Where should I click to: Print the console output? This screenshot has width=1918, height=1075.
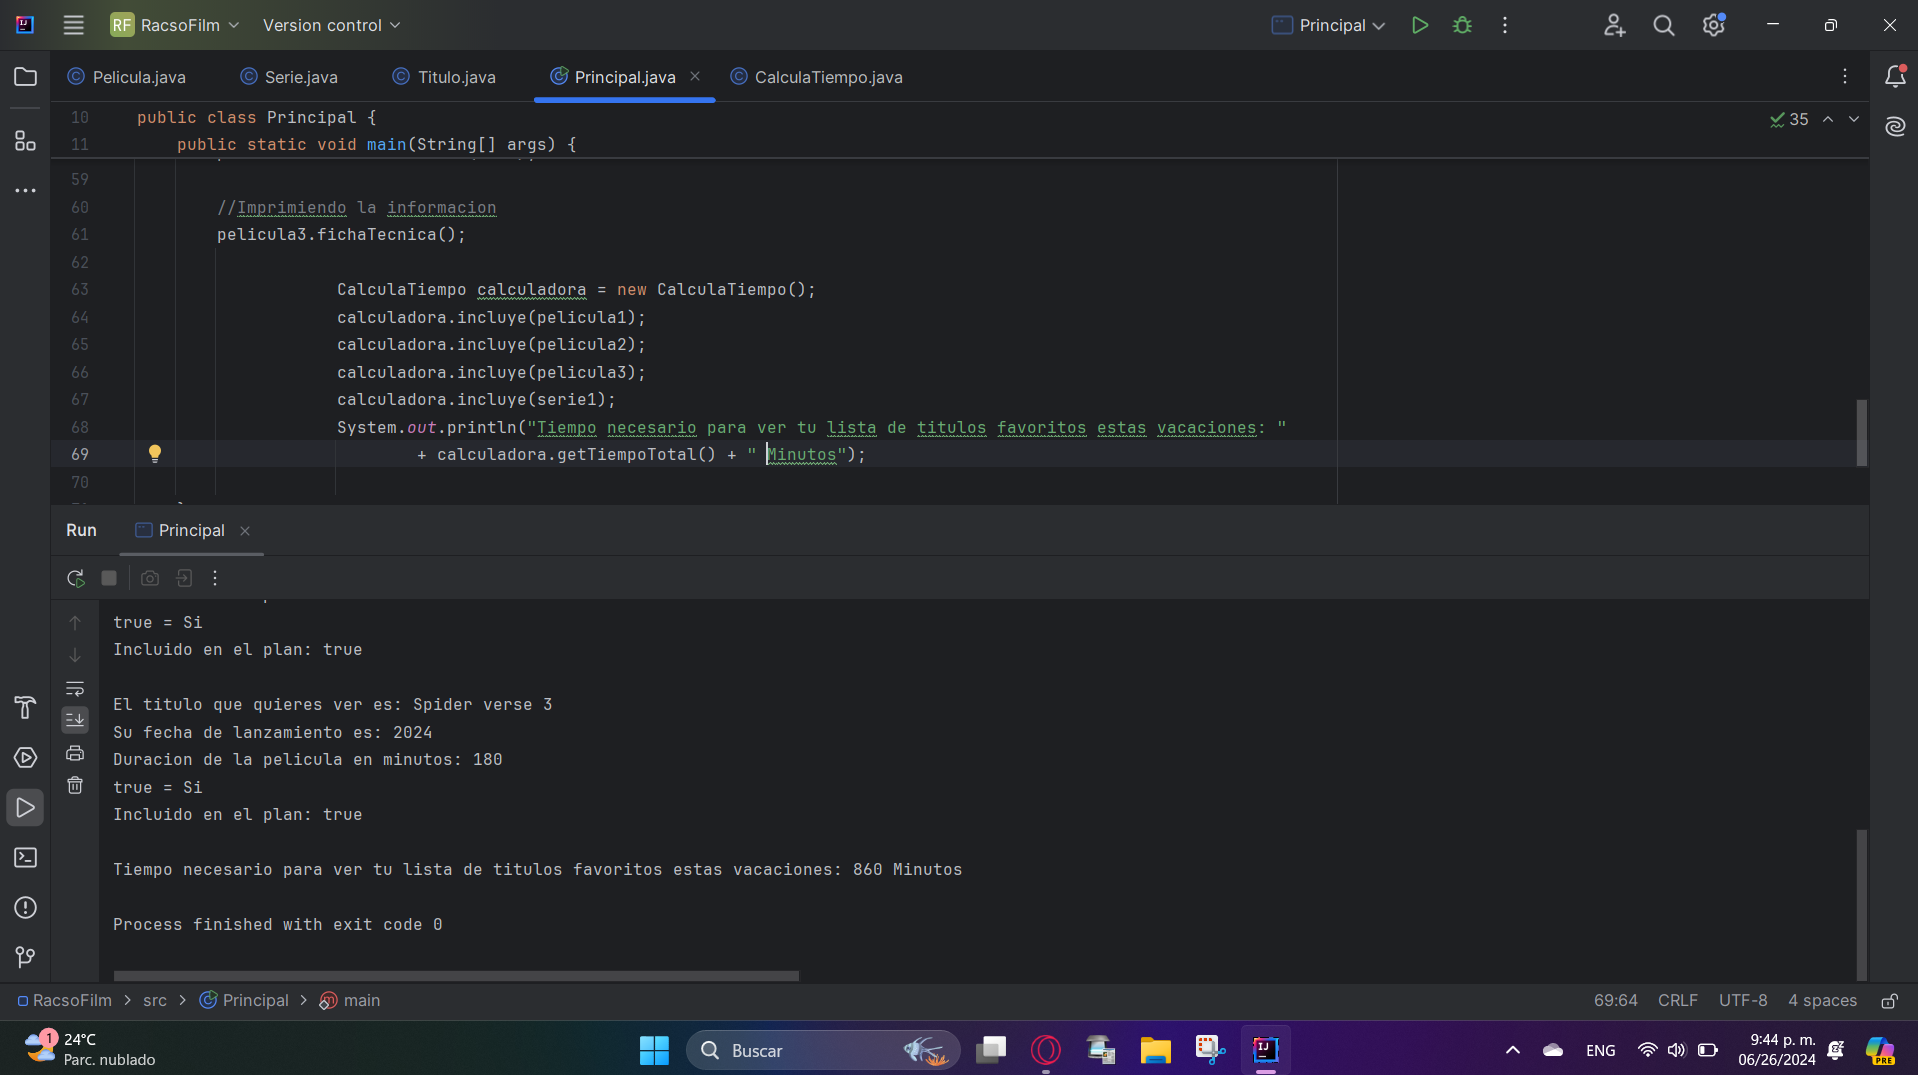[x=75, y=753]
